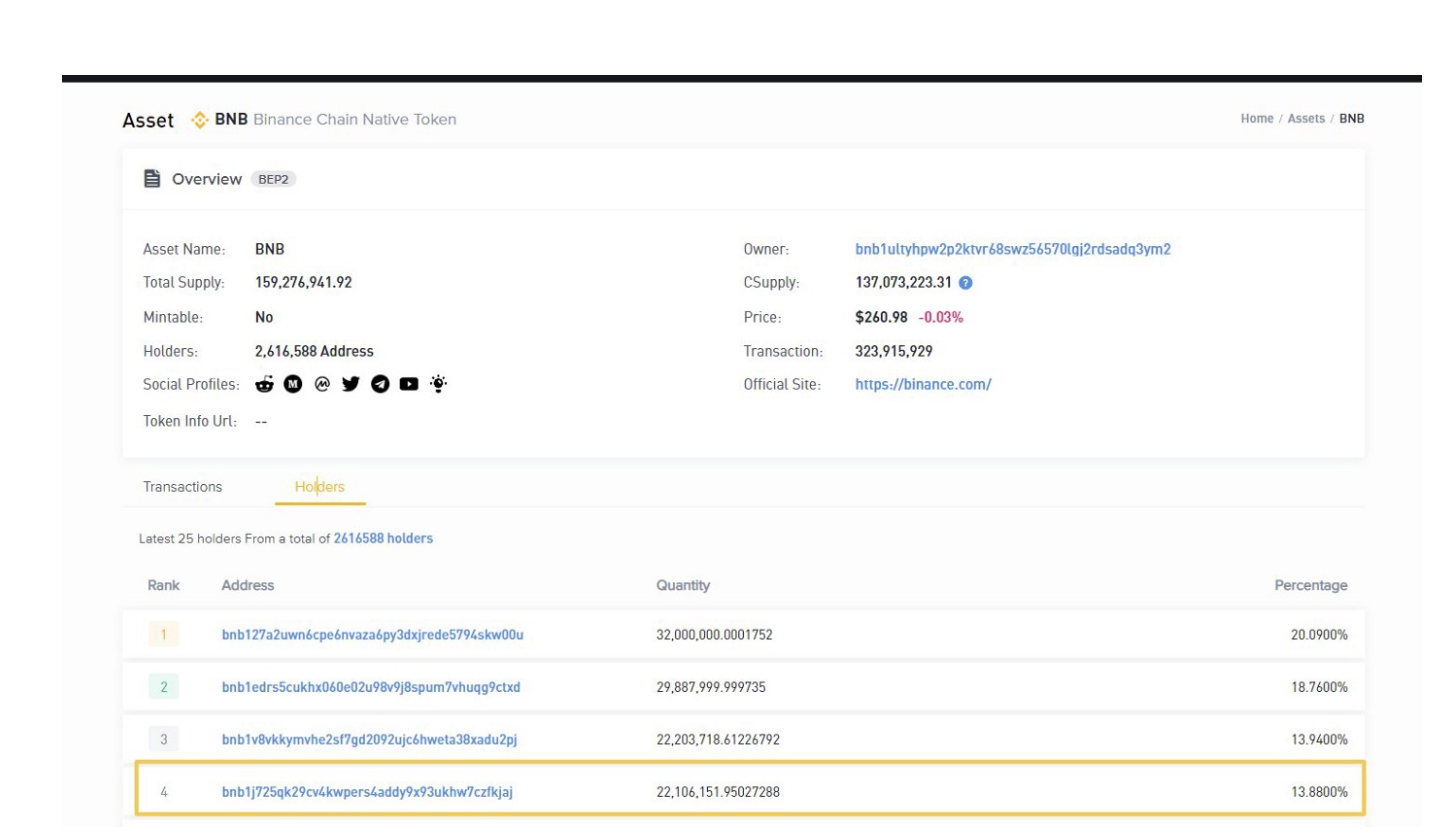The height and width of the screenshot is (840, 1444).
Task: Click the 13.9400% percentage value
Action: click(x=1319, y=740)
